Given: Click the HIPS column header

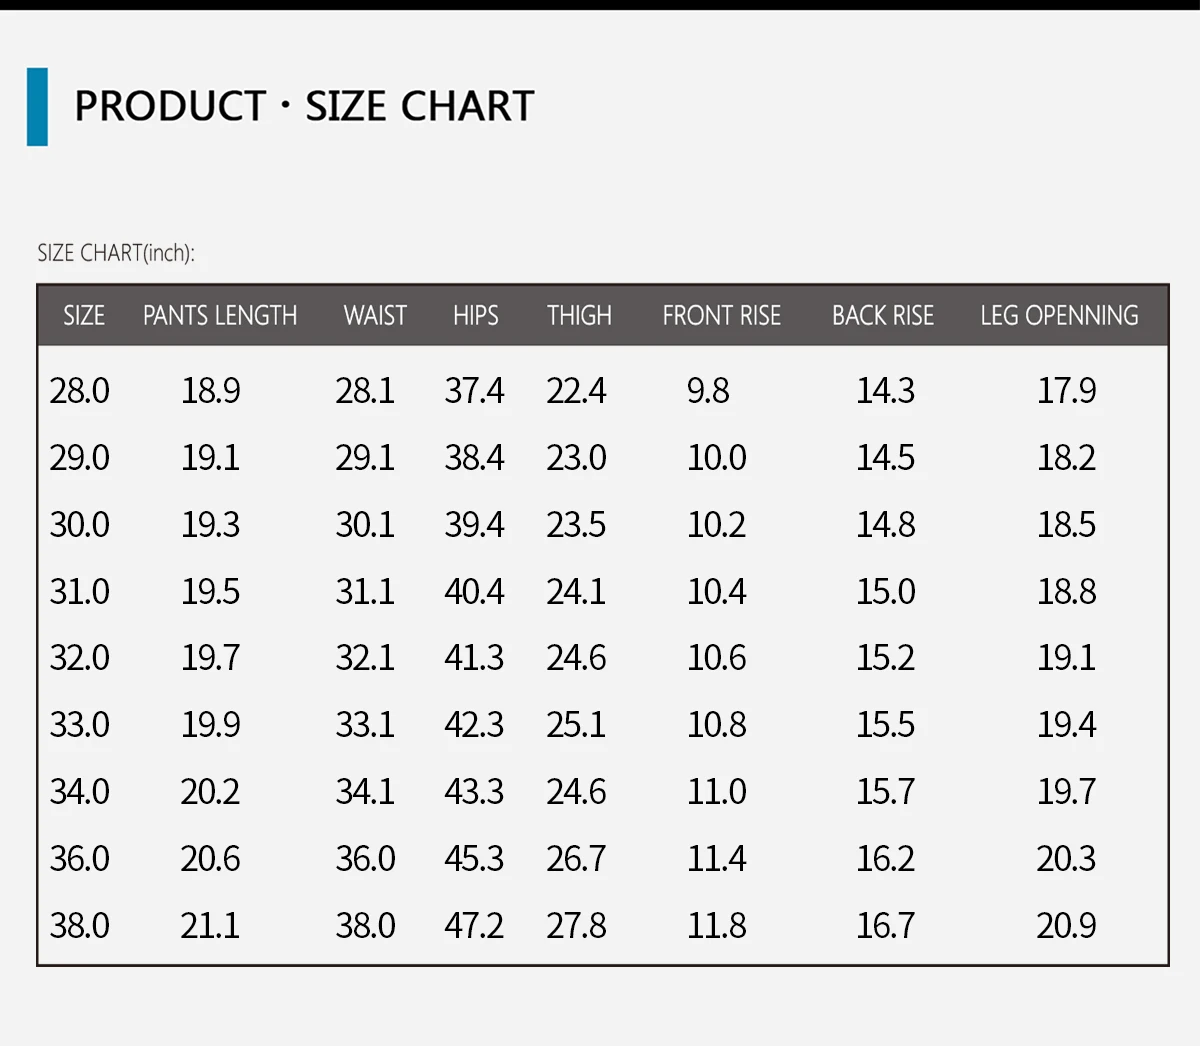Looking at the screenshot, I should pyautogui.click(x=476, y=316).
